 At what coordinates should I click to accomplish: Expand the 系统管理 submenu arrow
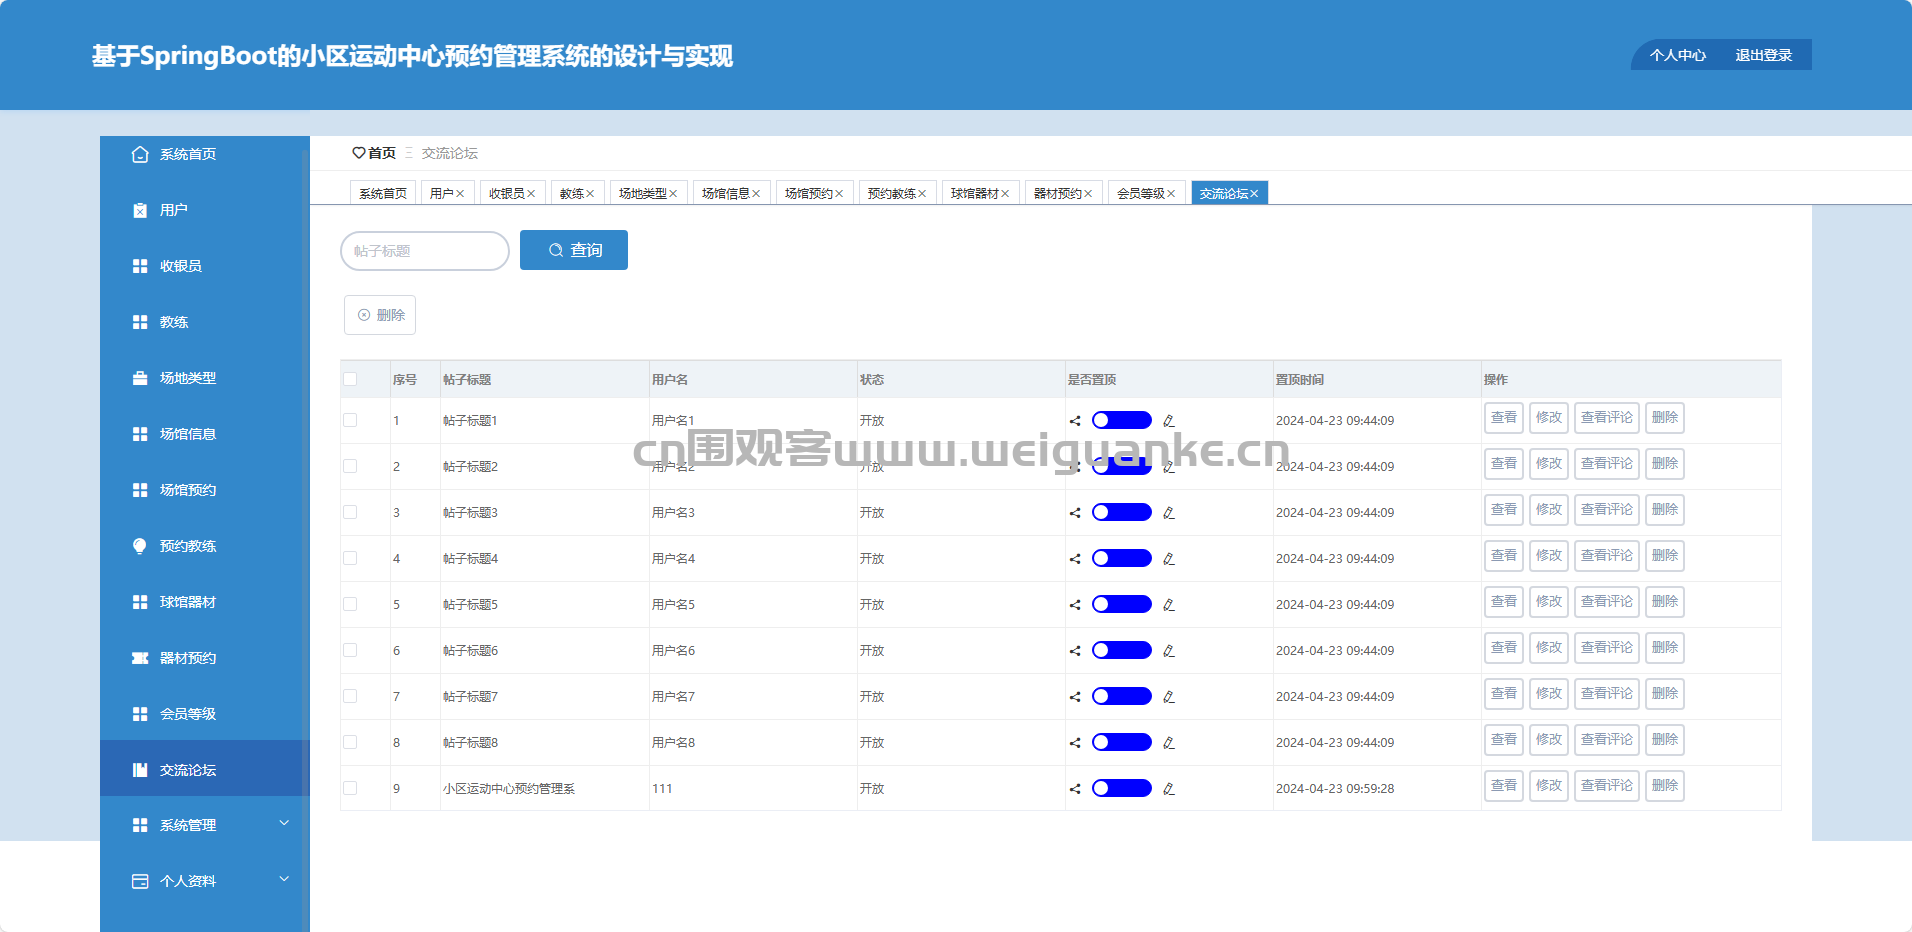pyautogui.click(x=284, y=823)
